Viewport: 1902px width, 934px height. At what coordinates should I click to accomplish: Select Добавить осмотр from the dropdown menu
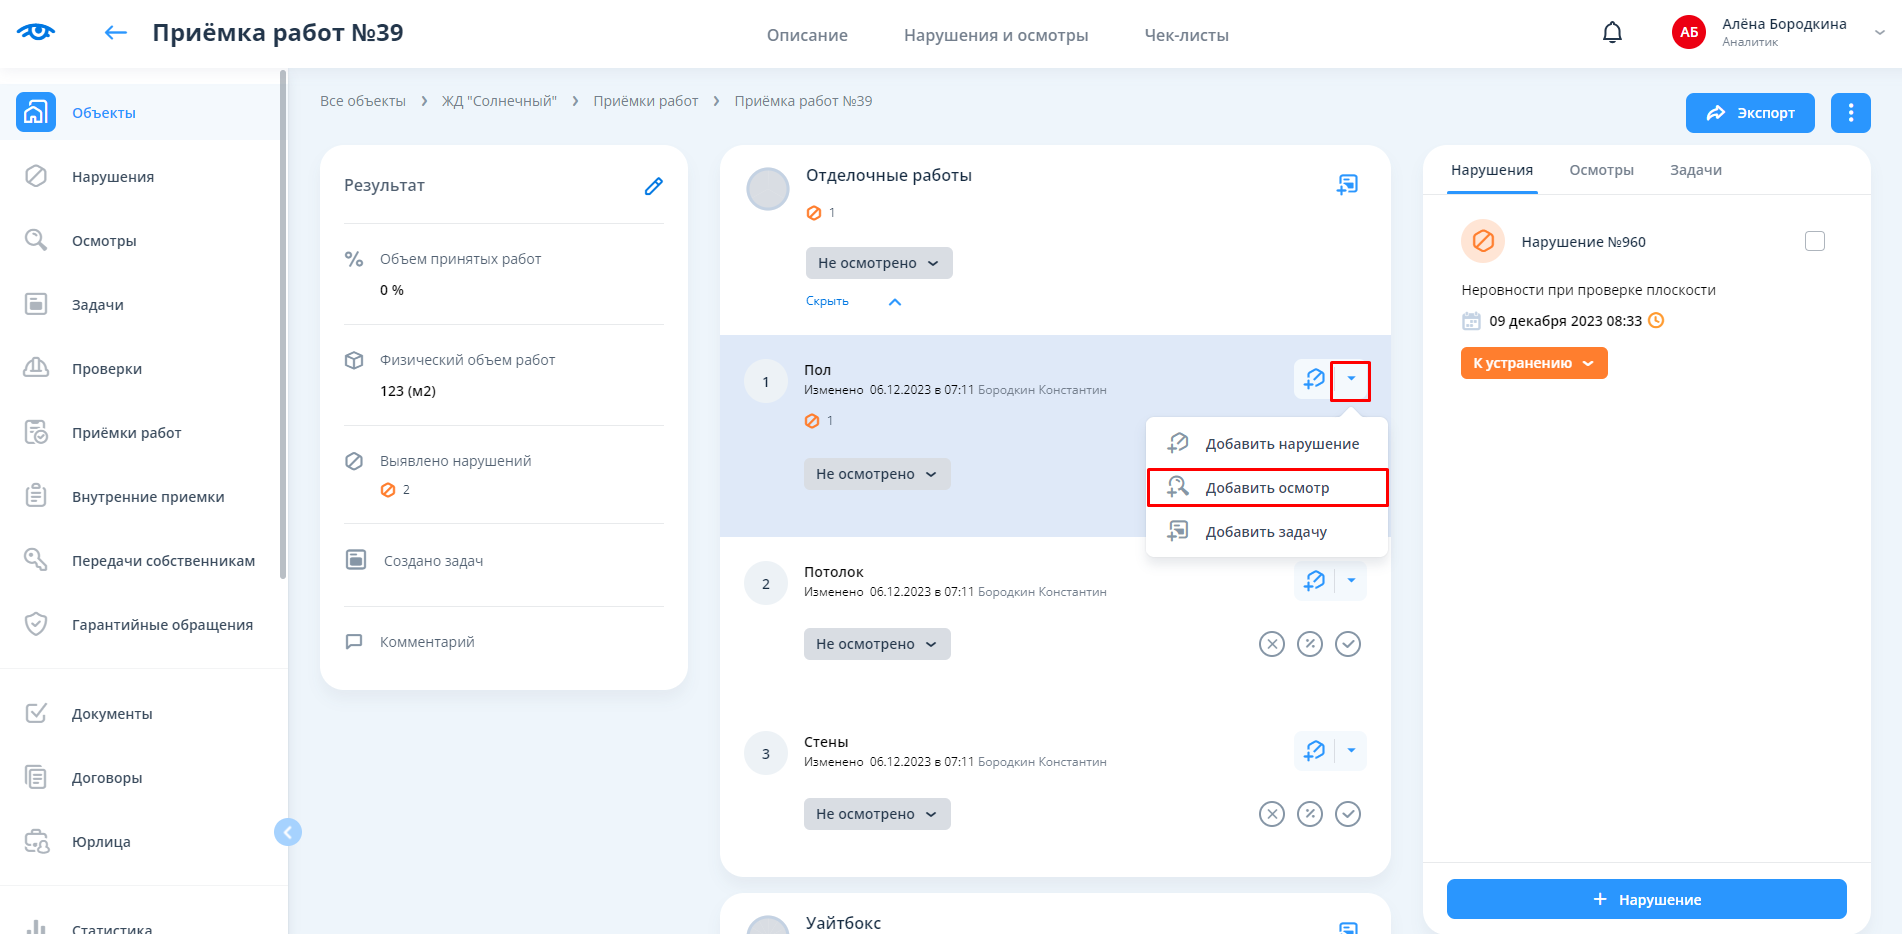click(x=1266, y=488)
